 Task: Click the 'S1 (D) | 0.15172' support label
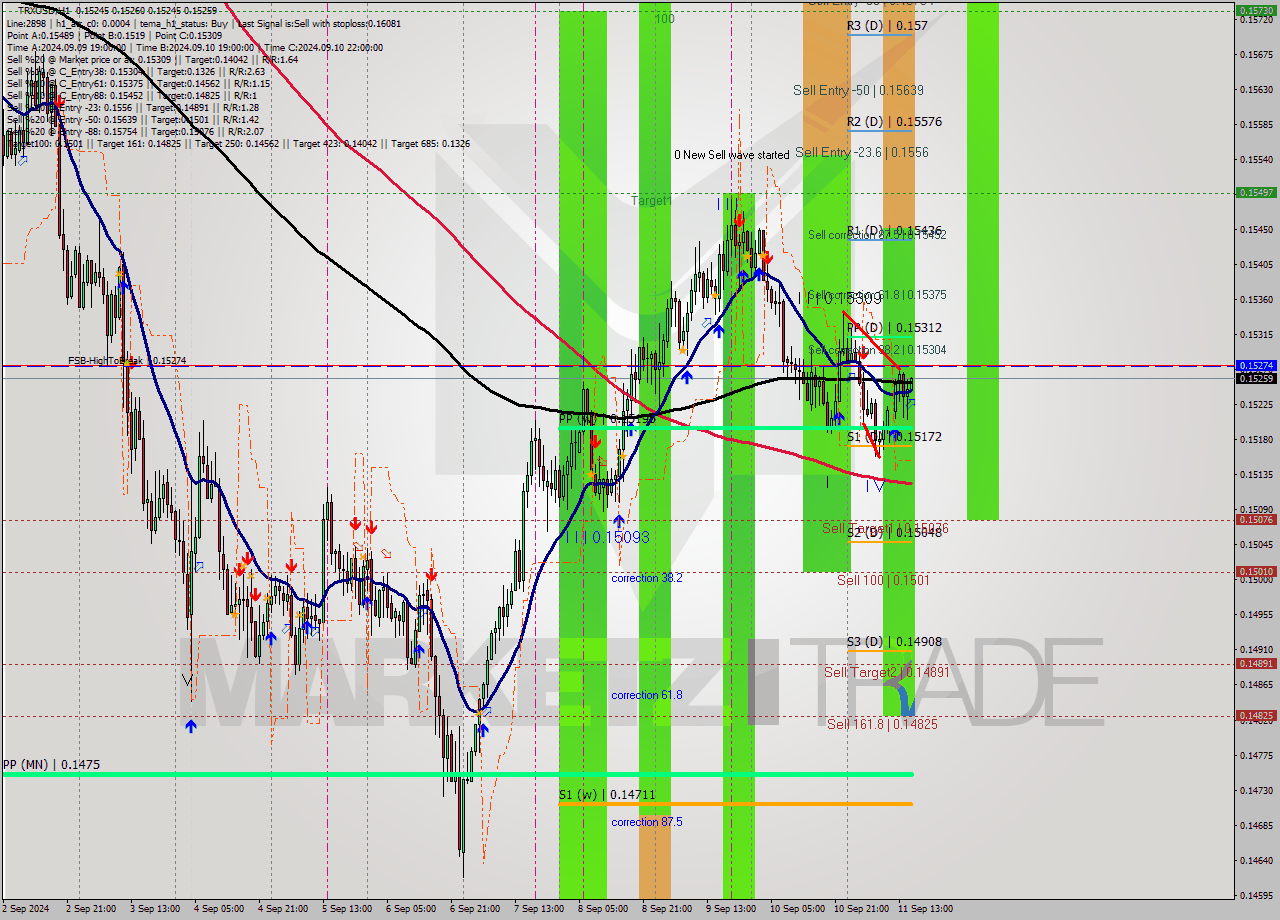point(894,437)
